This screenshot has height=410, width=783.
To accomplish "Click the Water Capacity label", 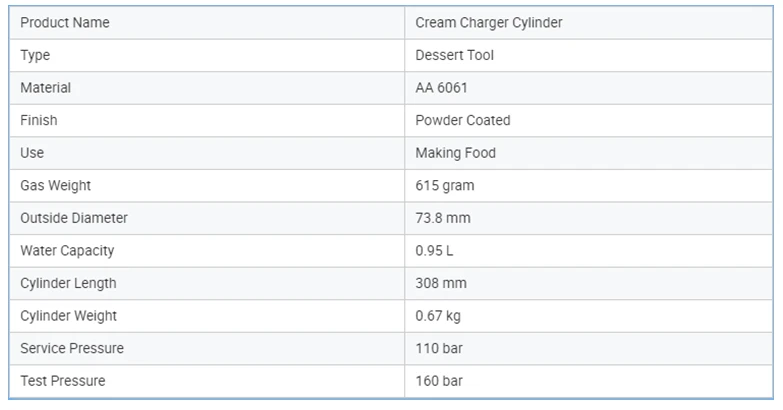I will [x=67, y=251].
